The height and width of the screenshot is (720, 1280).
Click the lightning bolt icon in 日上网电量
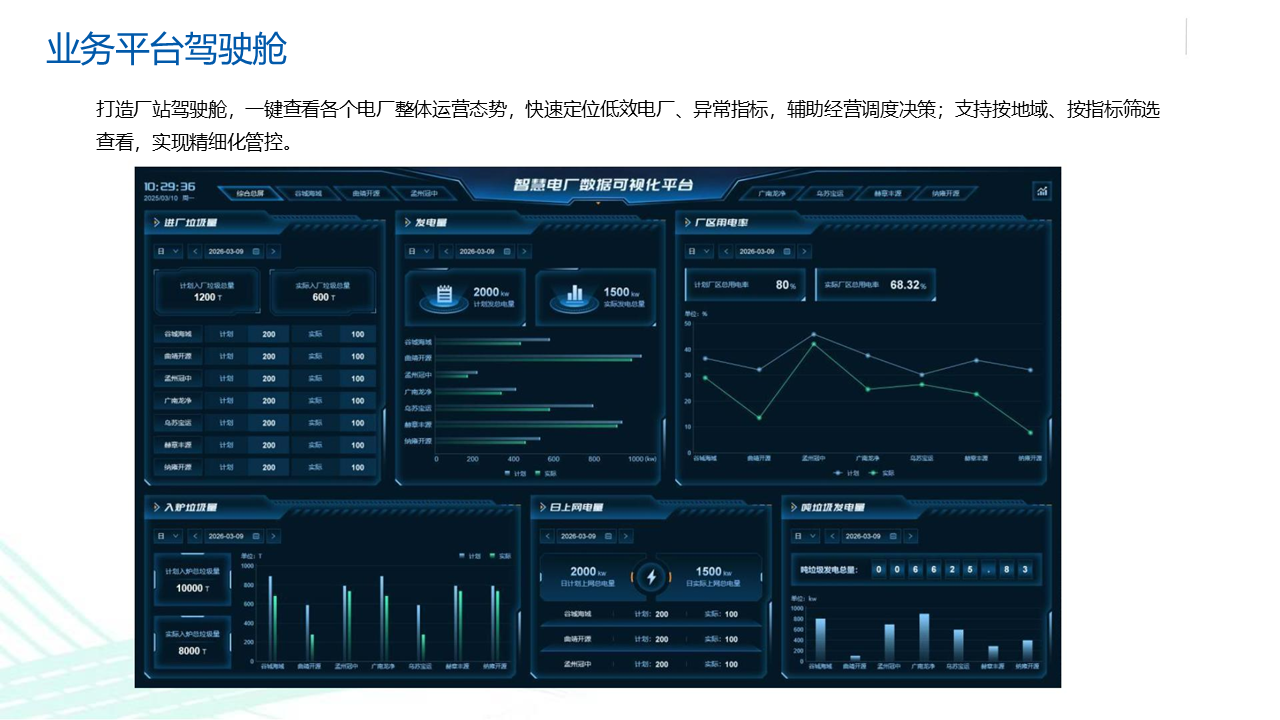(x=651, y=577)
